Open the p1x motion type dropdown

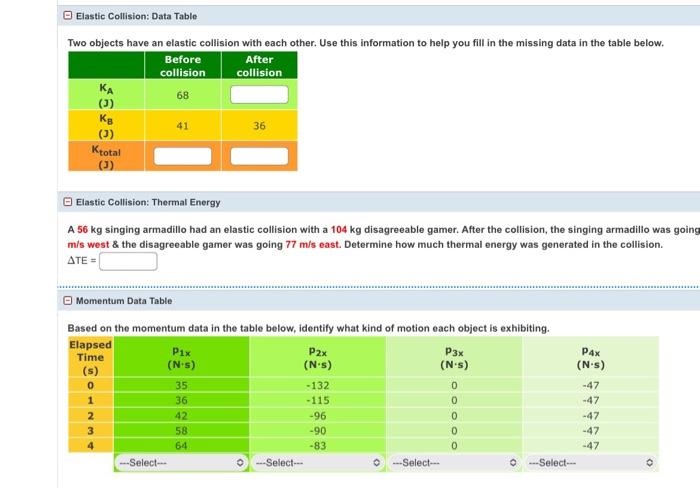(x=181, y=463)
